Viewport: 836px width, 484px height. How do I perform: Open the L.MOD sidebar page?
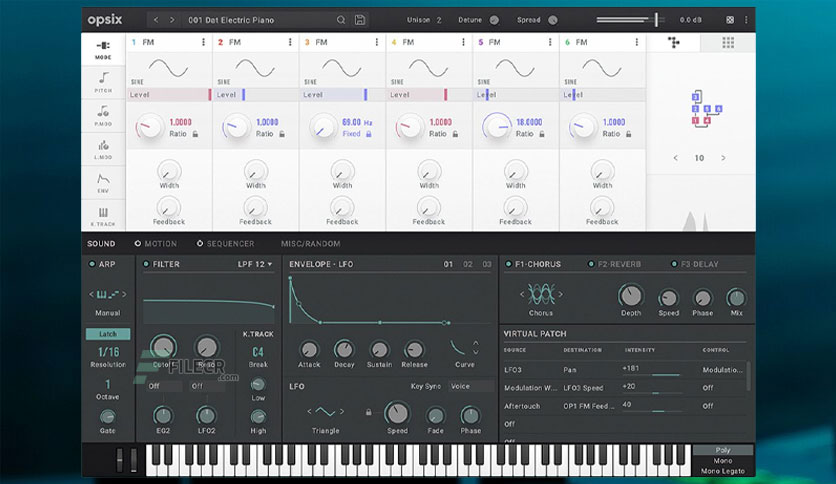tap(103, 149)
